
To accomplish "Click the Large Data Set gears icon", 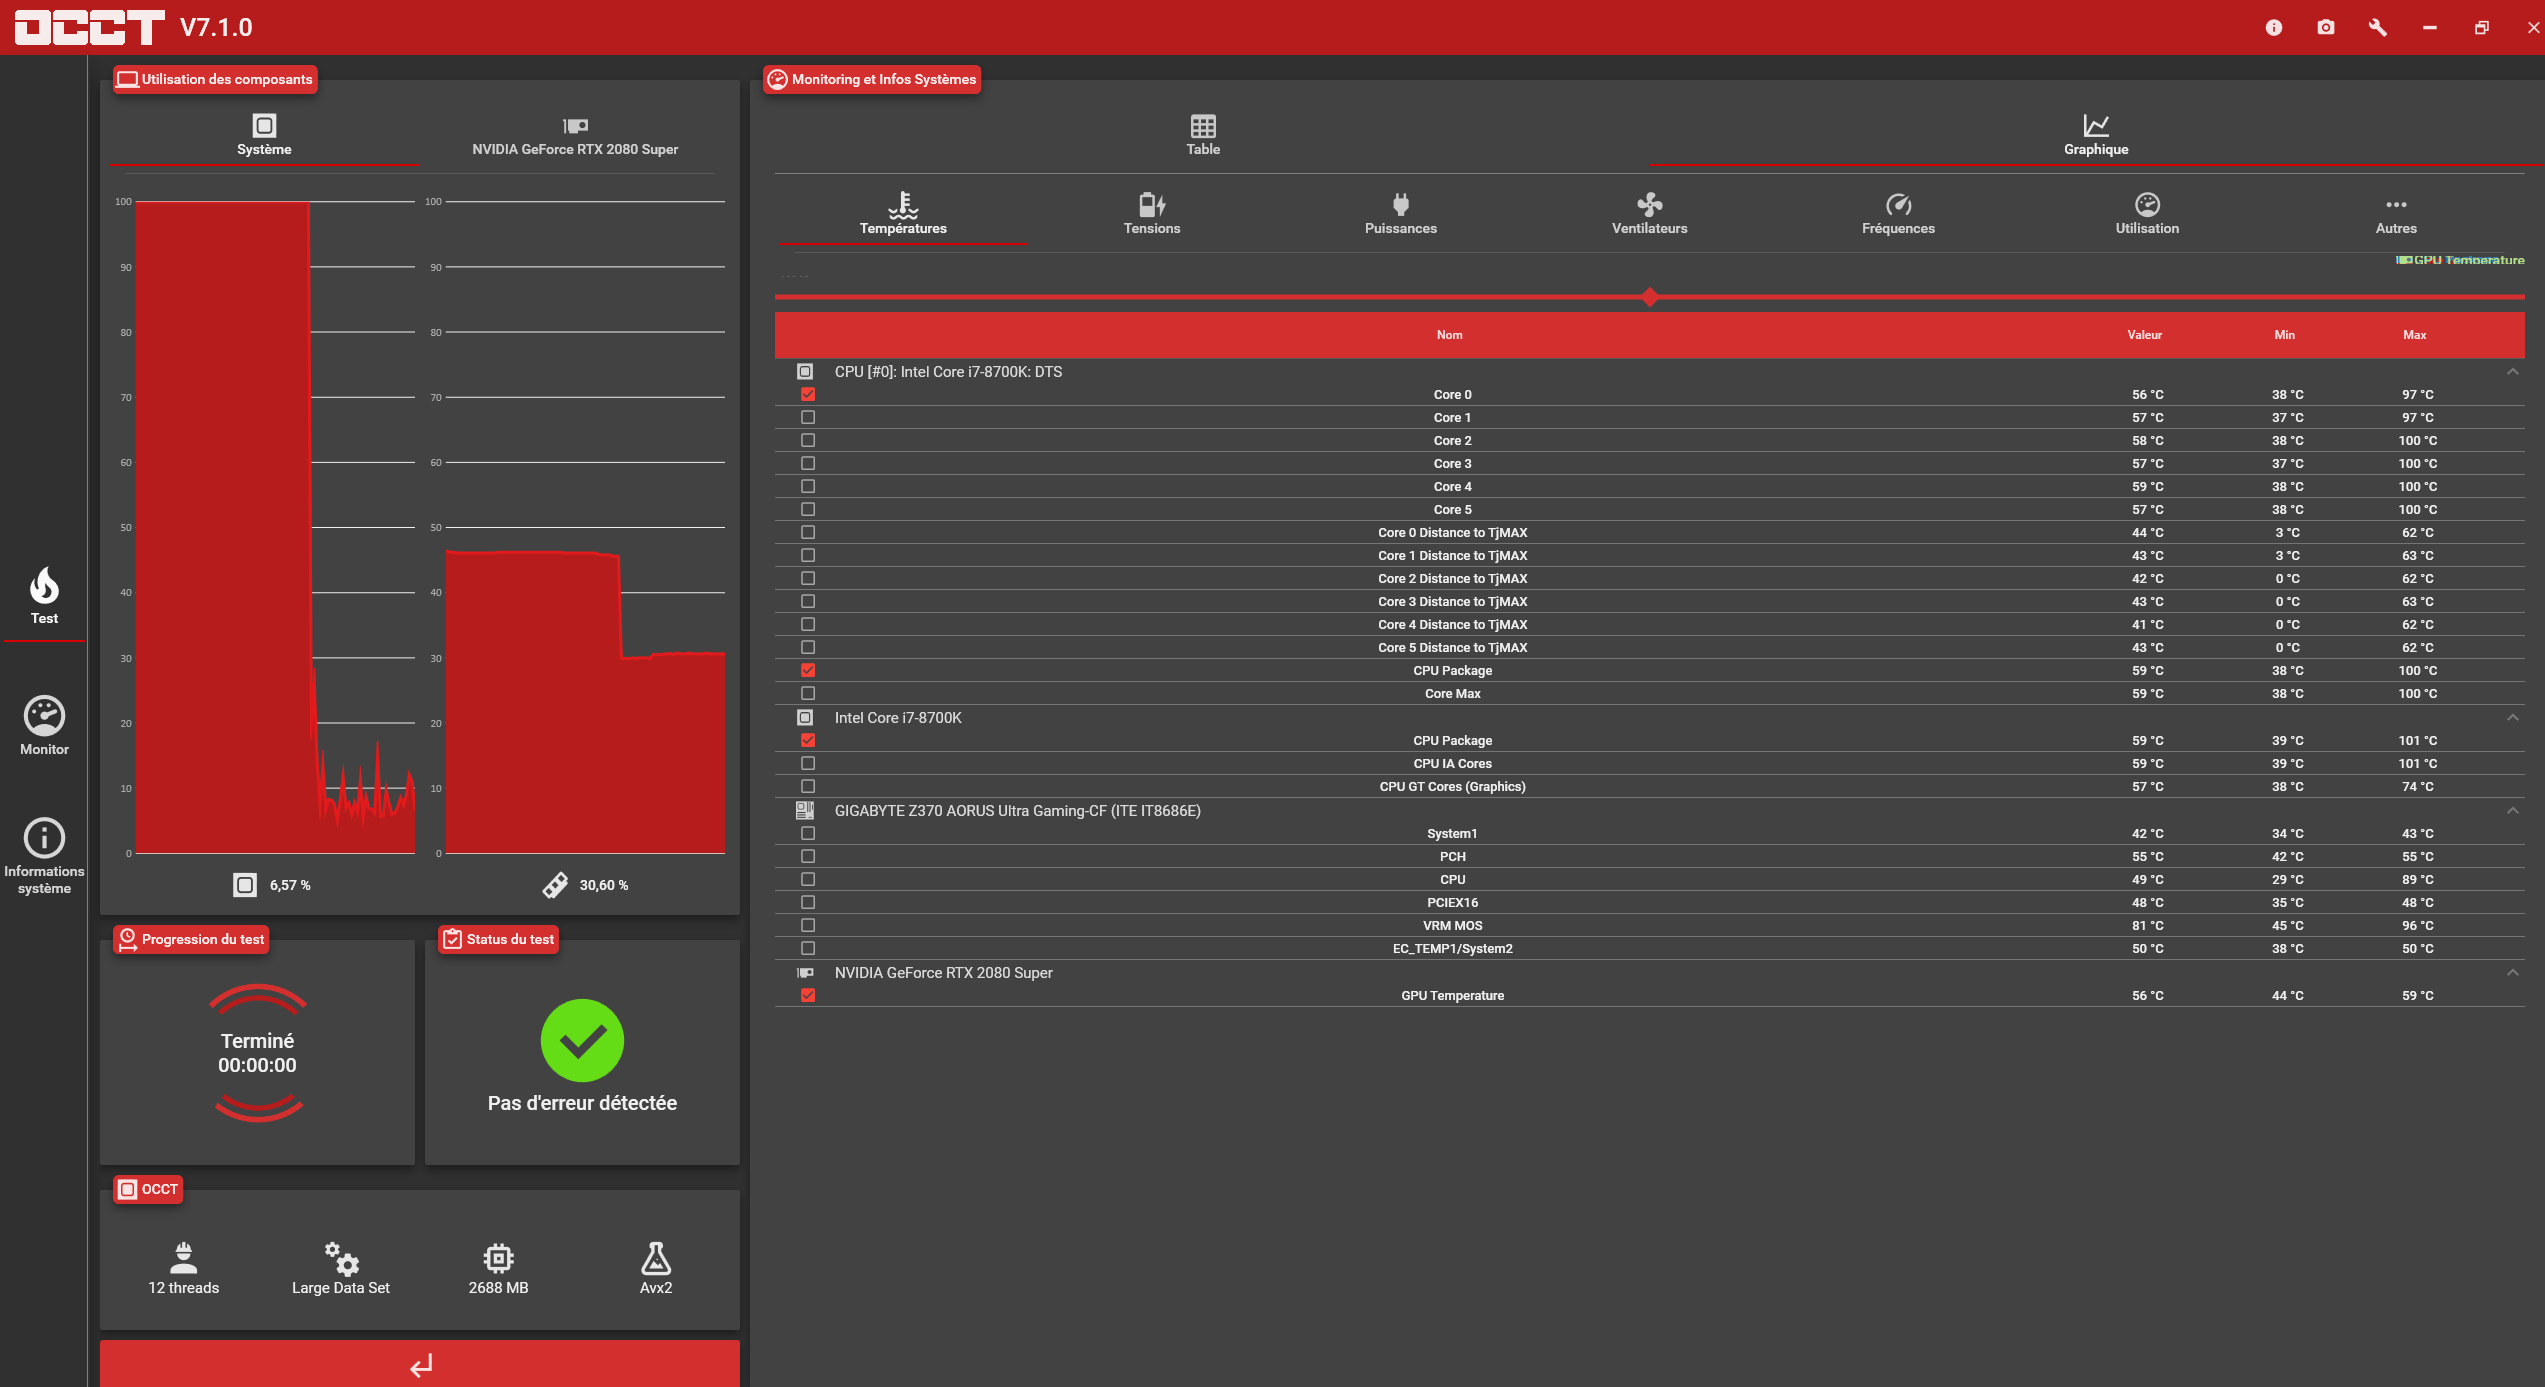I will tap(341, 1258).
